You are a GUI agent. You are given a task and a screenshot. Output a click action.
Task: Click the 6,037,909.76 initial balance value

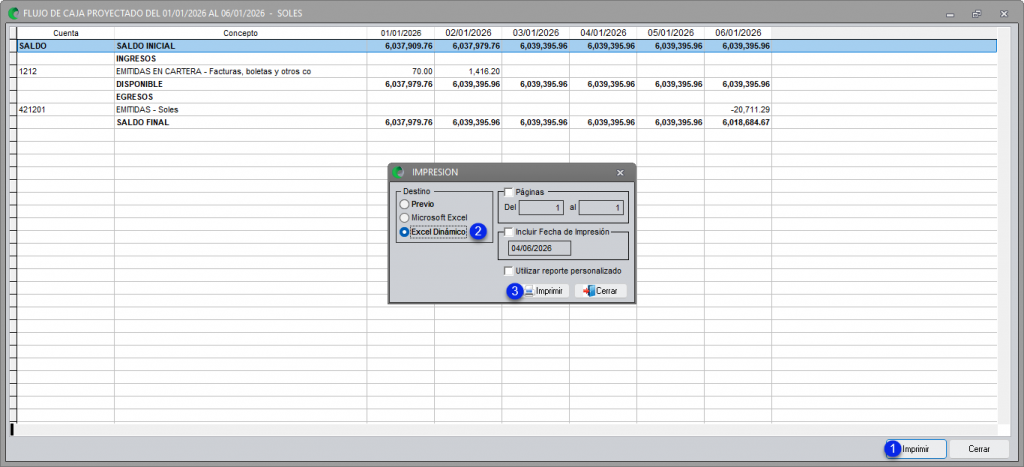coord(409,46)
